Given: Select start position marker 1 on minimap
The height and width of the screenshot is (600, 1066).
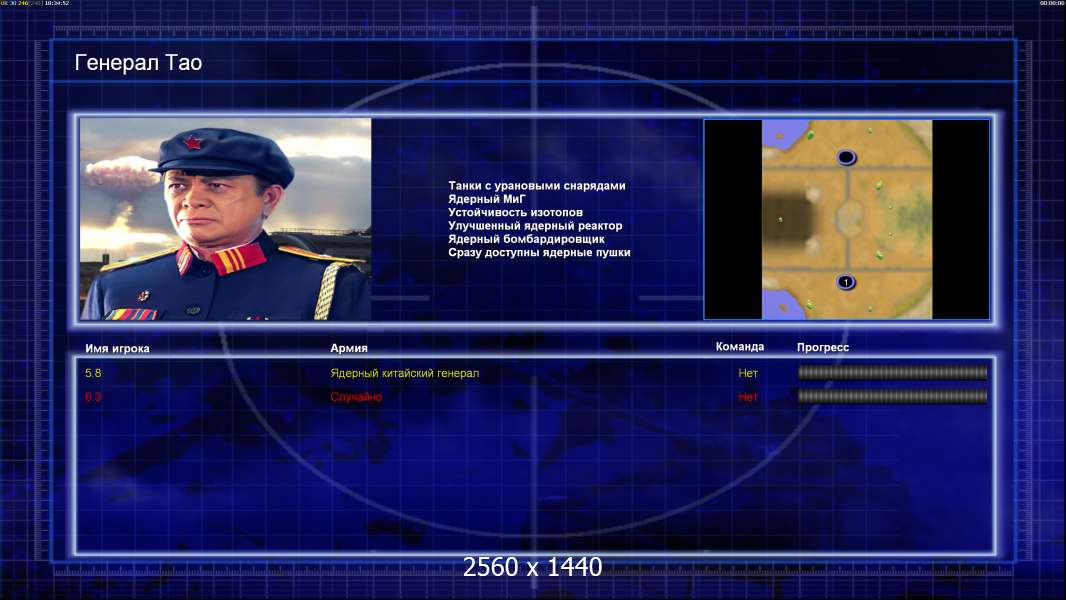Looking at the screenshot, I should click(x=846, y=282).
